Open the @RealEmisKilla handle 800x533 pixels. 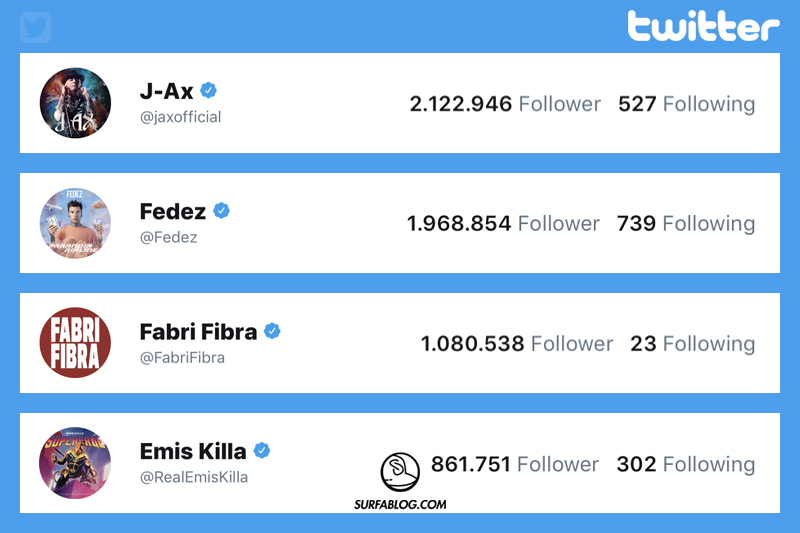coord(194,477)
